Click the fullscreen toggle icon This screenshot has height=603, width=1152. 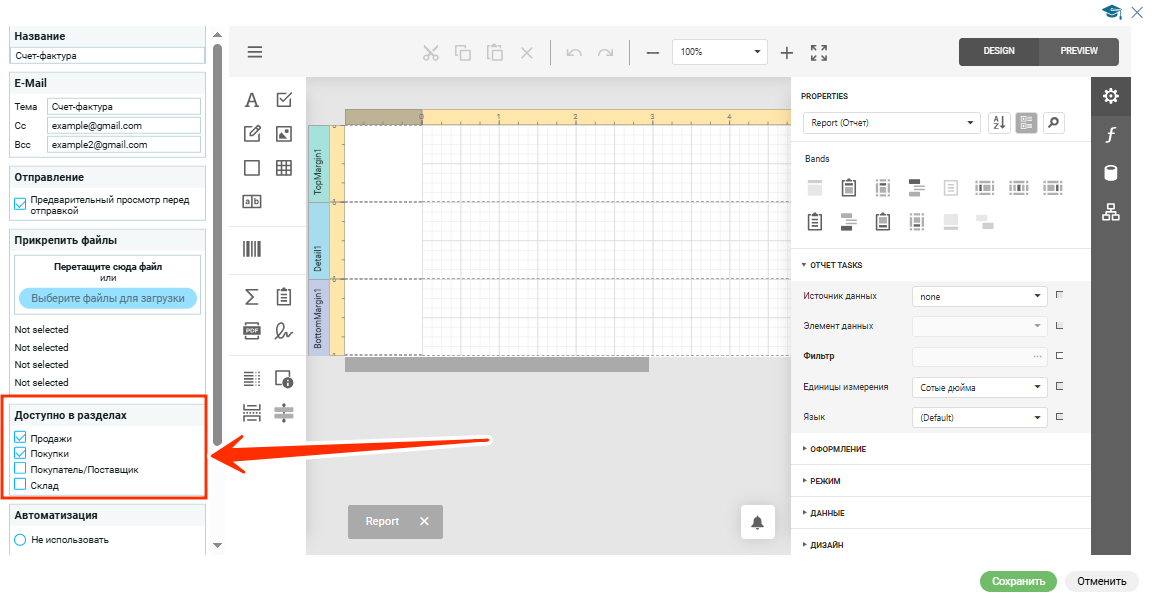[819, 52]
